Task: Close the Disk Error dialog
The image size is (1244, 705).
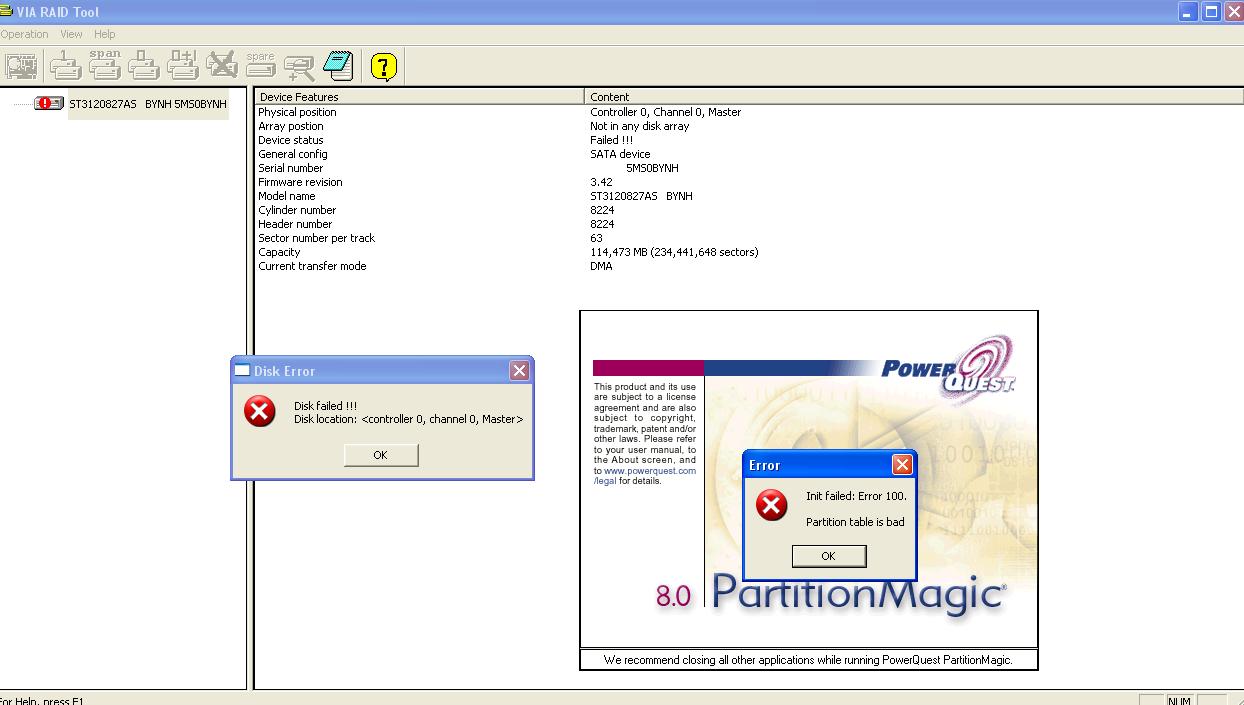Action: pyautogui.click(x=519, y=371)
